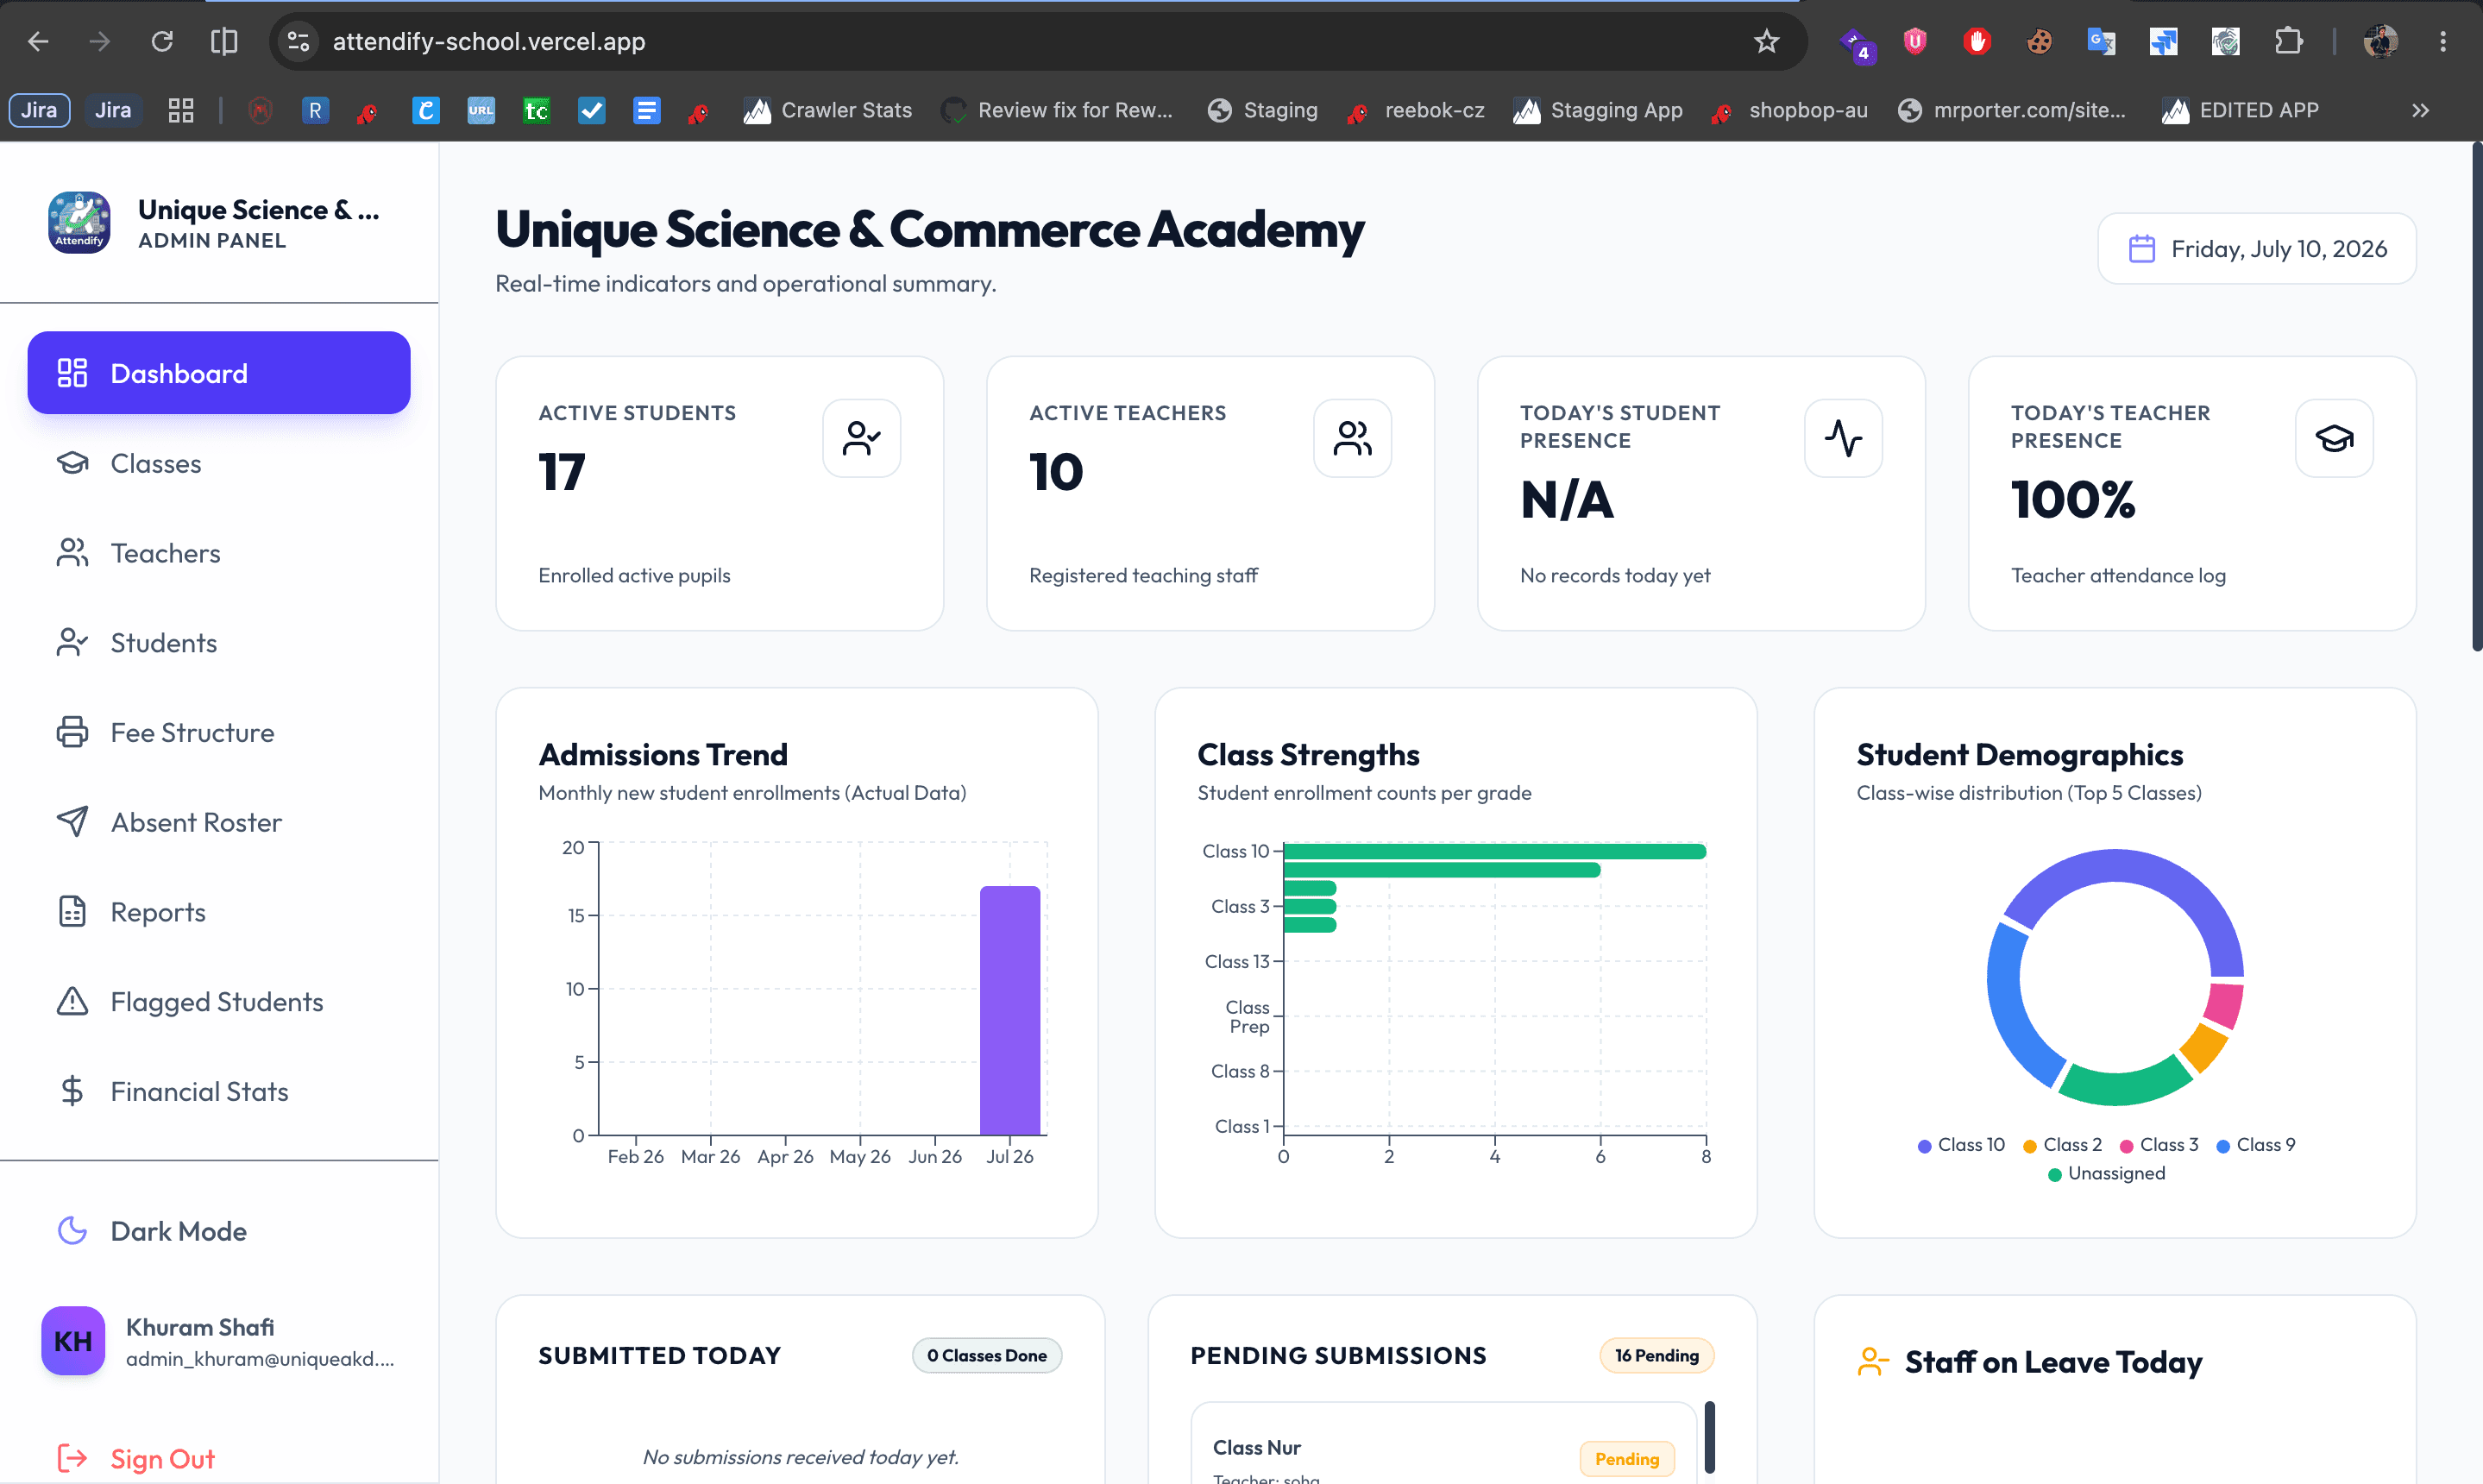
Task: View site information in address bar
Action: click(x=297, y=41)
